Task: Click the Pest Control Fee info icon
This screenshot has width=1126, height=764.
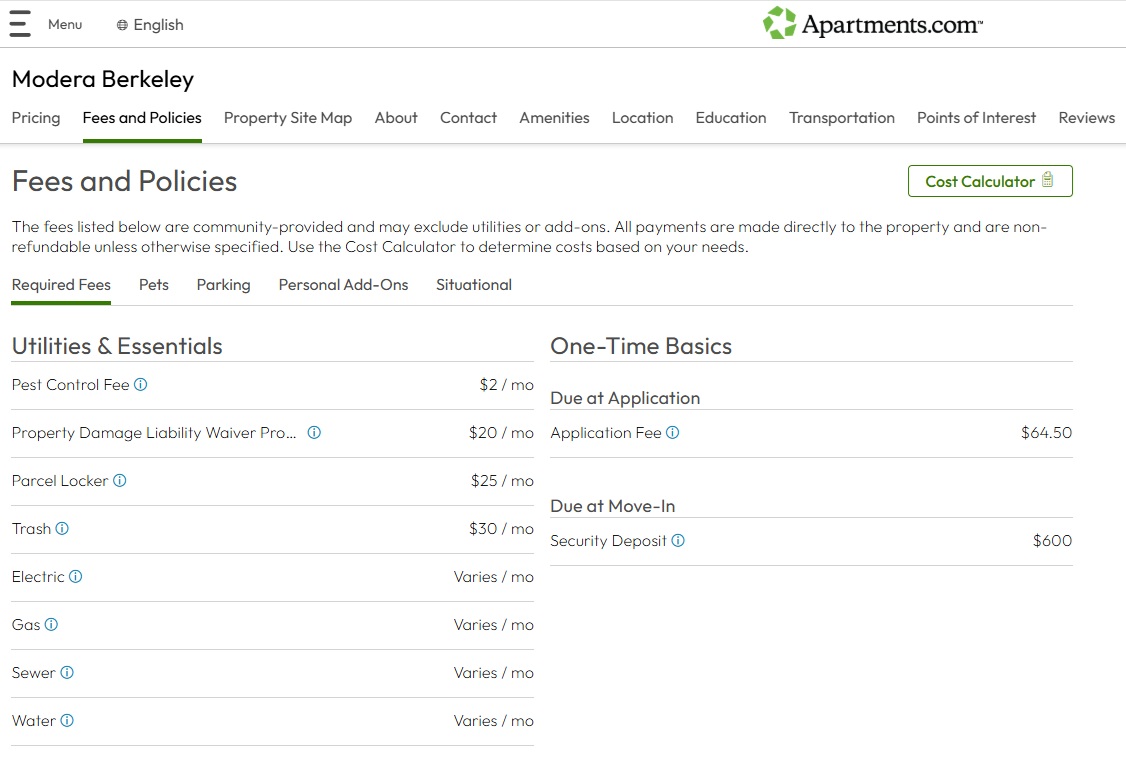Action: (x=141, y=385)
